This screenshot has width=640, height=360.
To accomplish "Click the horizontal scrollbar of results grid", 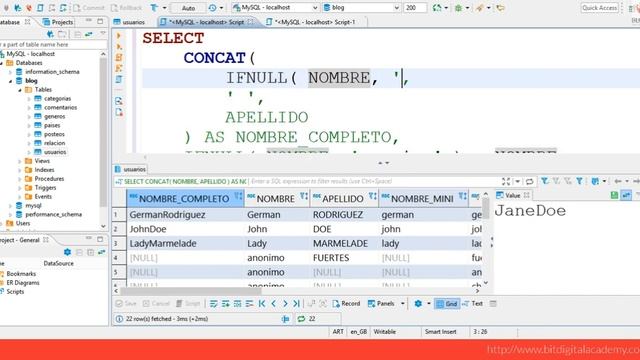I will coord(190,291).
